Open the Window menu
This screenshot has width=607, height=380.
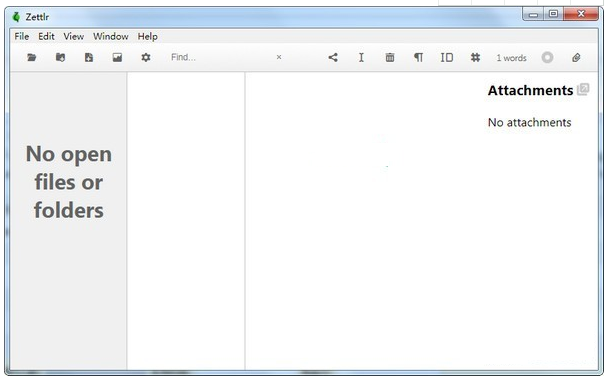coord(111,36)
